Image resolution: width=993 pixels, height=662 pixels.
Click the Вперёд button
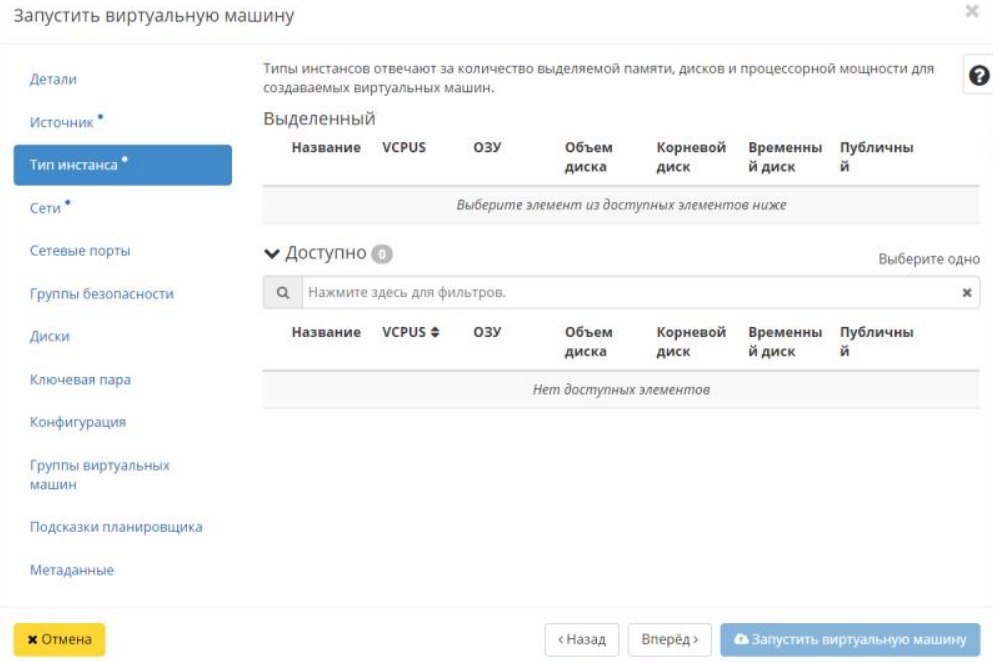click(x=670, y=640)
